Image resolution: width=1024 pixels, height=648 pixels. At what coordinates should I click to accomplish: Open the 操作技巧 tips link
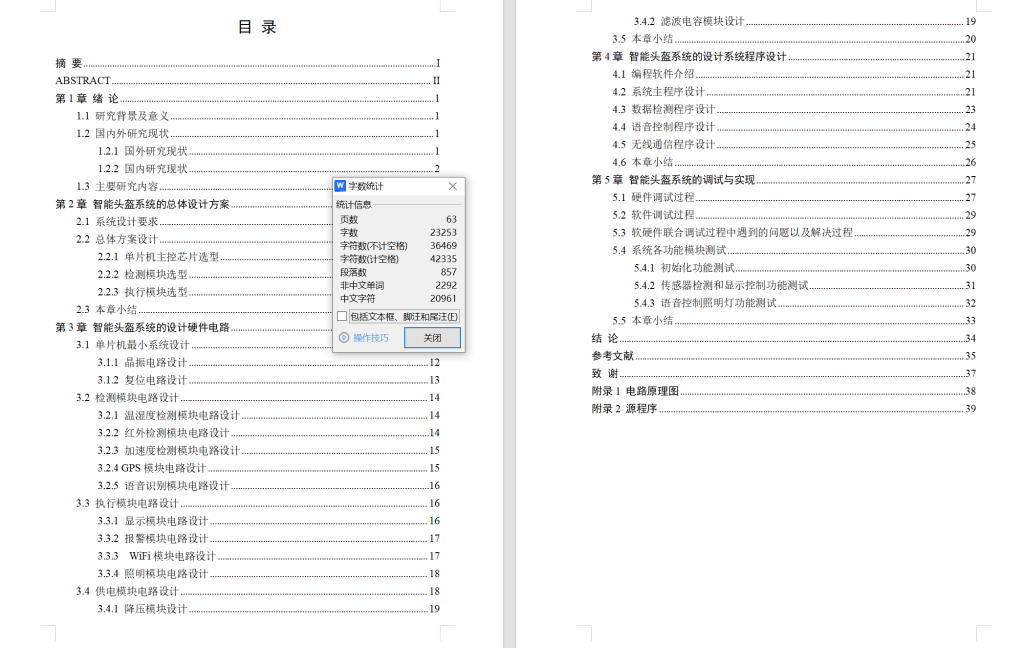coord(372,337)
